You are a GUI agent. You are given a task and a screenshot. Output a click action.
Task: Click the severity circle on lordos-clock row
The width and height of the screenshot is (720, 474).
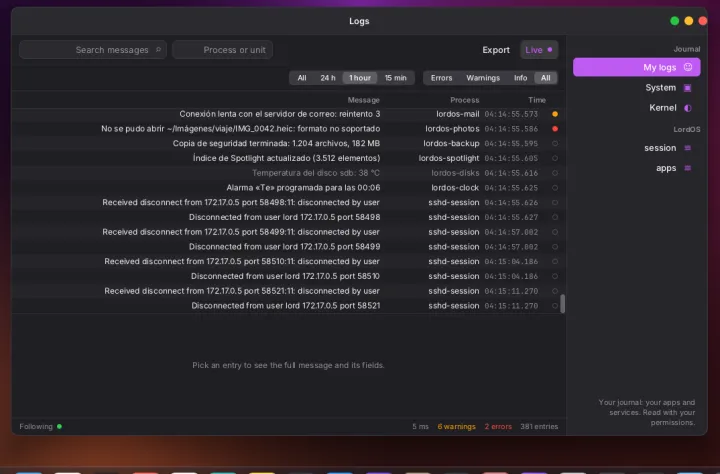point(555,188)
